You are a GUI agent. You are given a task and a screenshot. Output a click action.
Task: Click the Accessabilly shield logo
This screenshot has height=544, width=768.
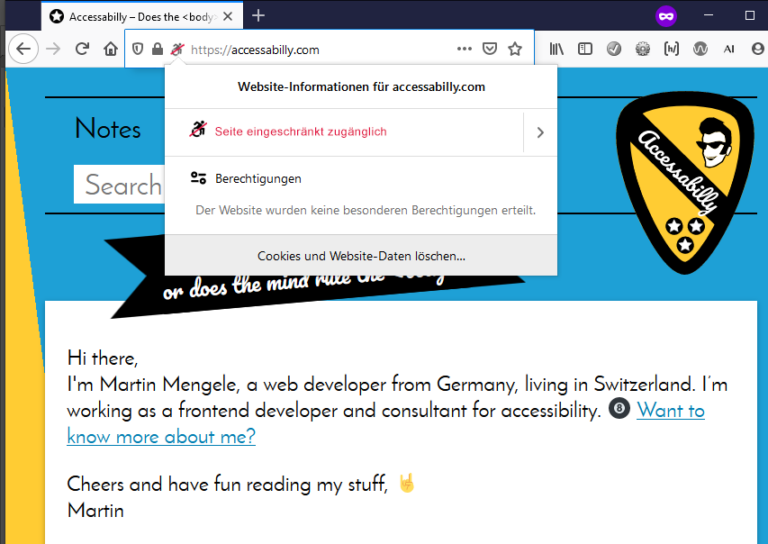pos(685,182)
